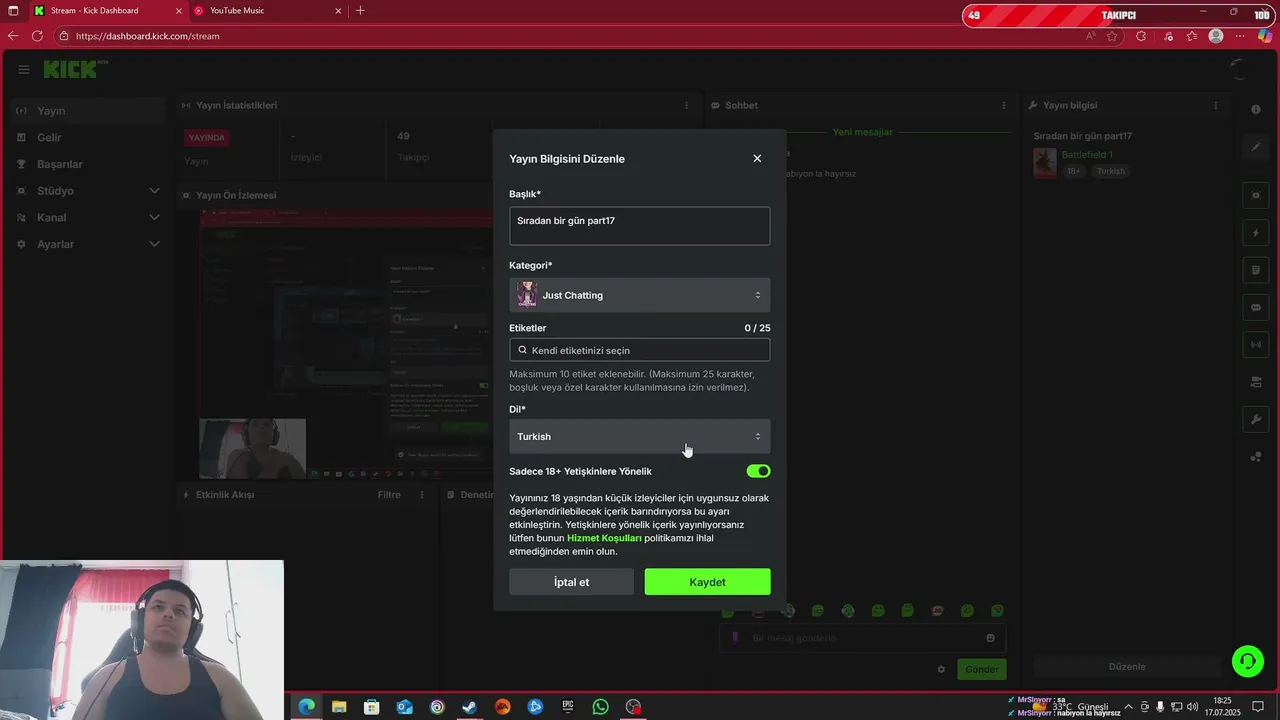Viewport: 1280px width, 720px height.
Task: Toggle the Sadece 18+ Yetişkinlere Yönelik switch
Action: [758, 471]
